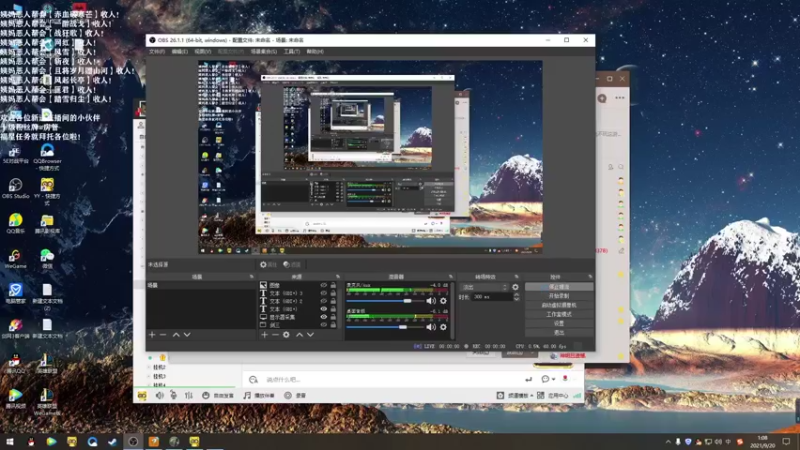The image size is (800, 450).
Task: Add a new source with plus icon
Action: pos(264,335)
